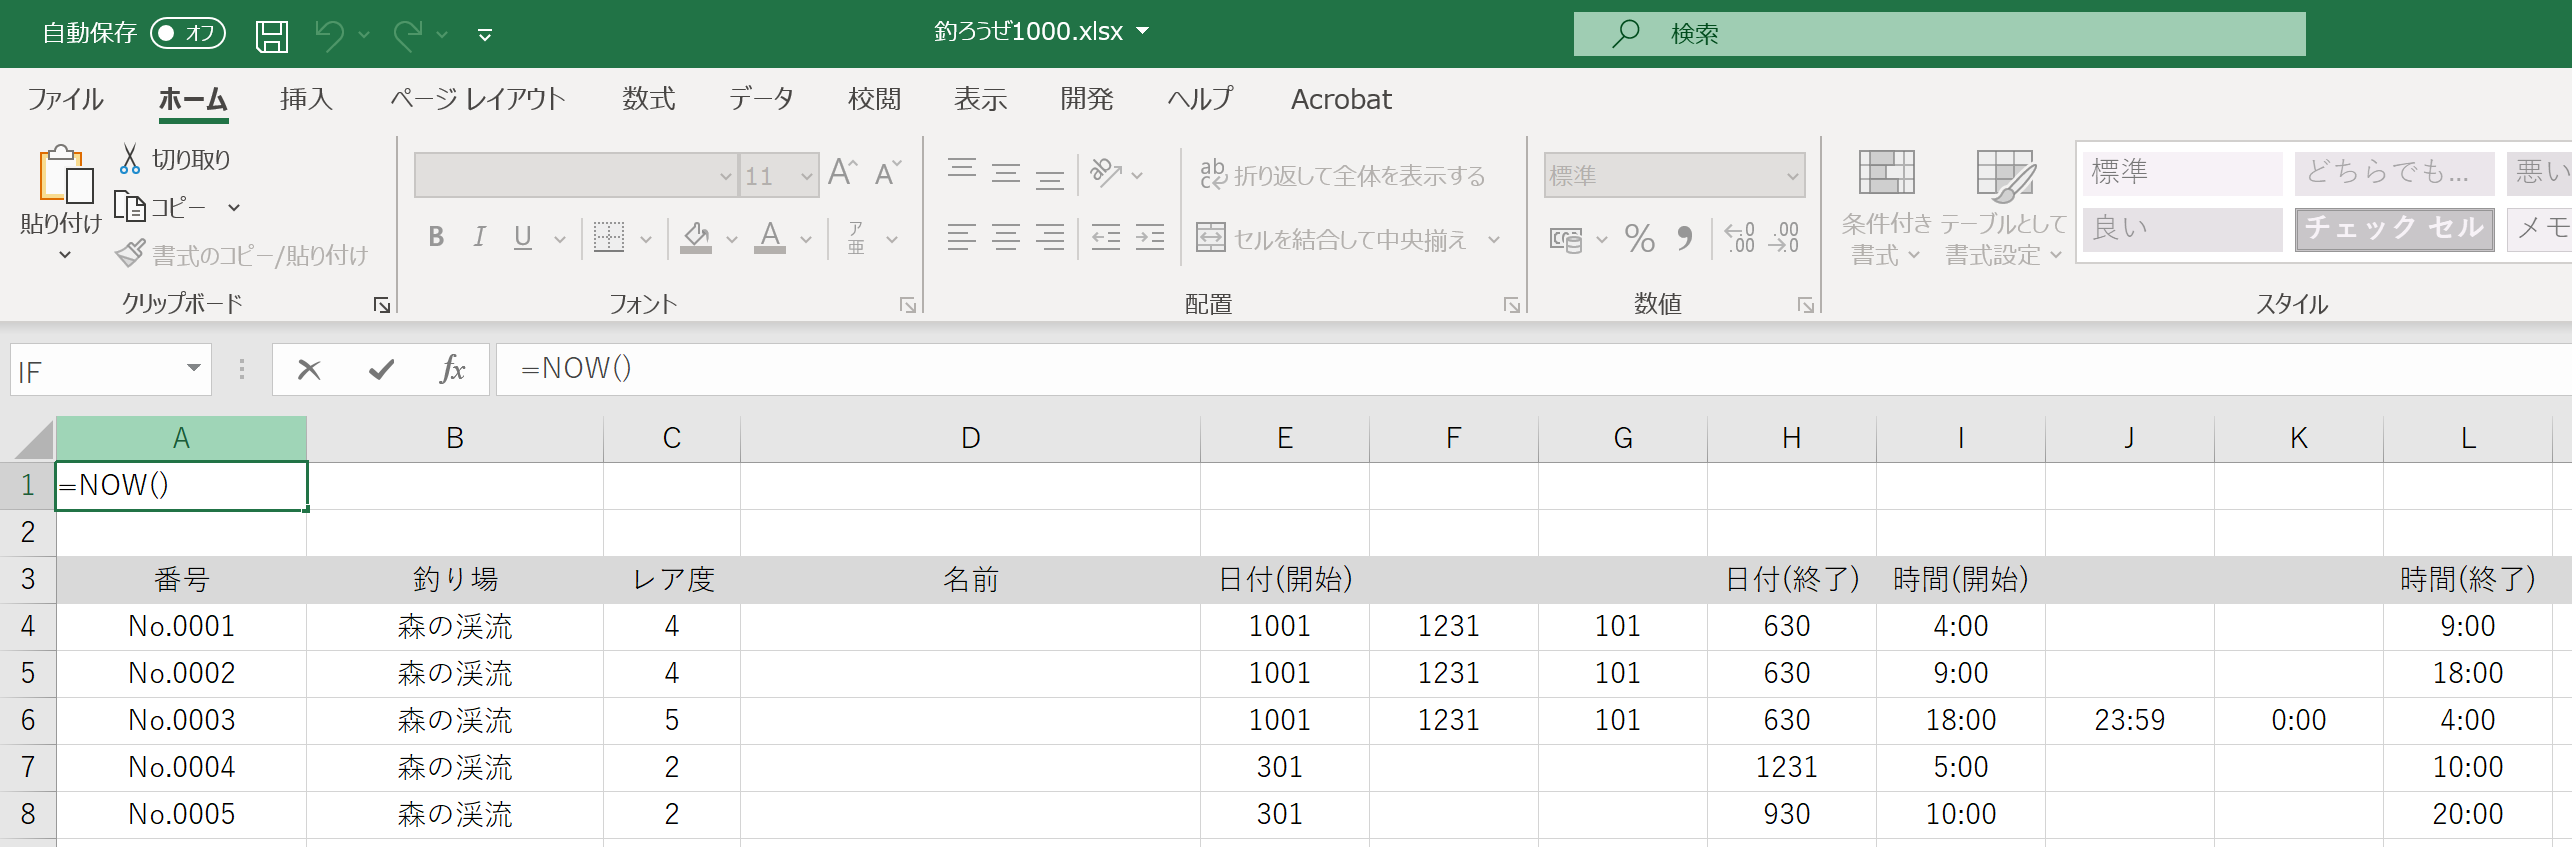Click the Format Painter brush icon
Screen dimensions: 2572x847
(x=130, y=254)
